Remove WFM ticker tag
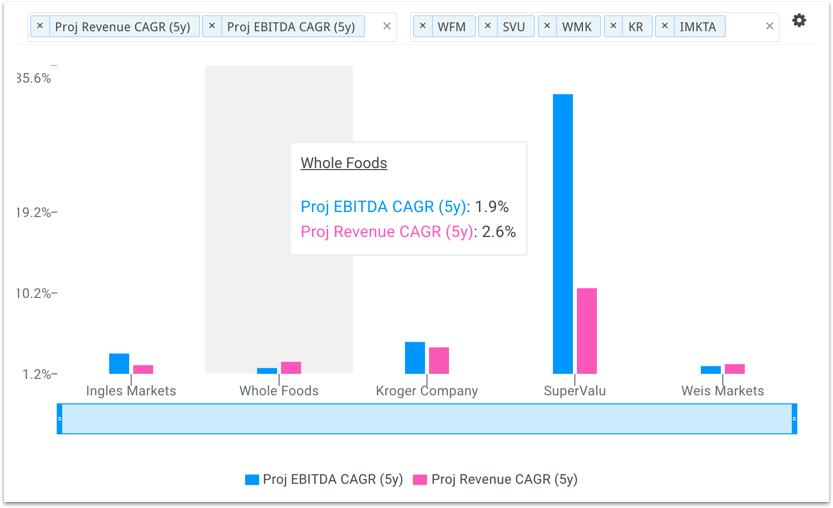 (422, 26)
